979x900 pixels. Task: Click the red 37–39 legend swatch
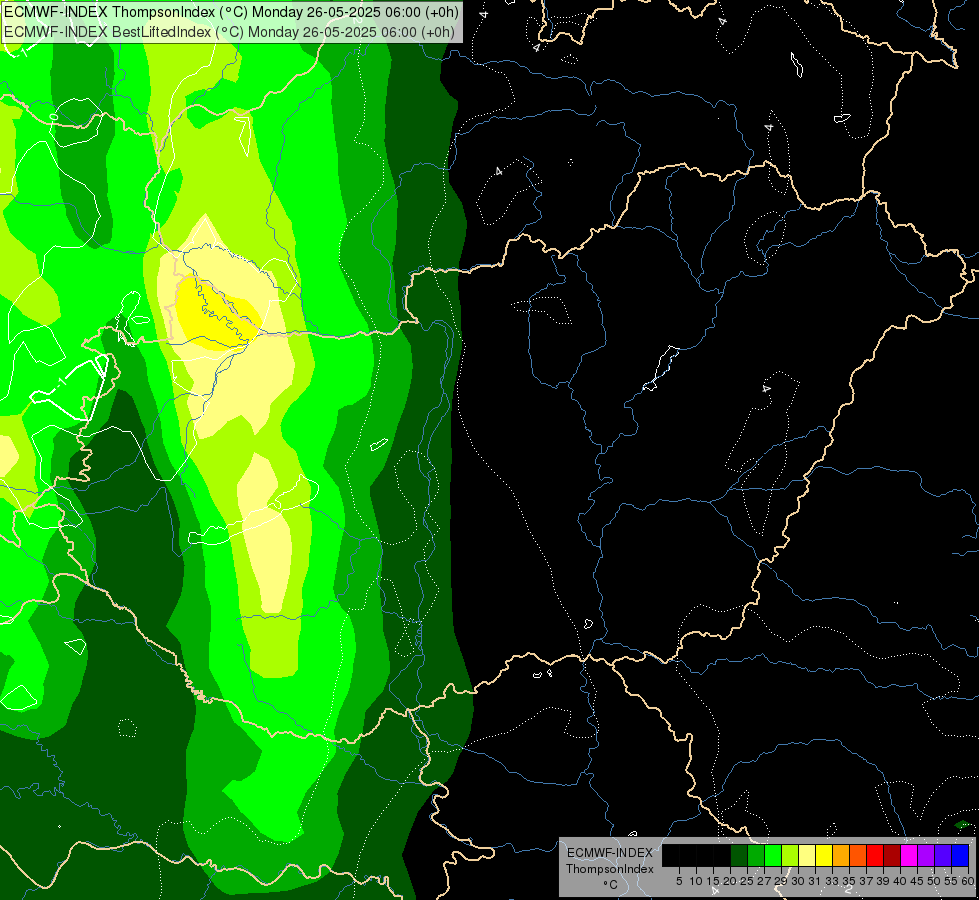(875, 855)
